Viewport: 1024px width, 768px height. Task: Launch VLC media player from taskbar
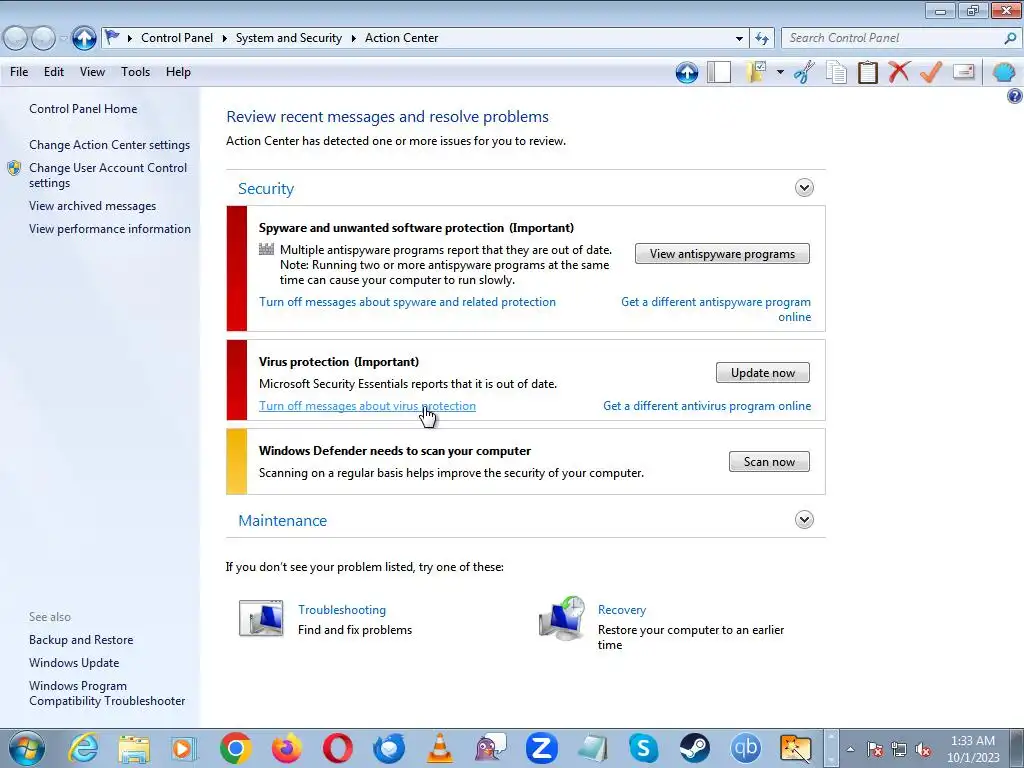pyautogui.click(x=440, y=748)
